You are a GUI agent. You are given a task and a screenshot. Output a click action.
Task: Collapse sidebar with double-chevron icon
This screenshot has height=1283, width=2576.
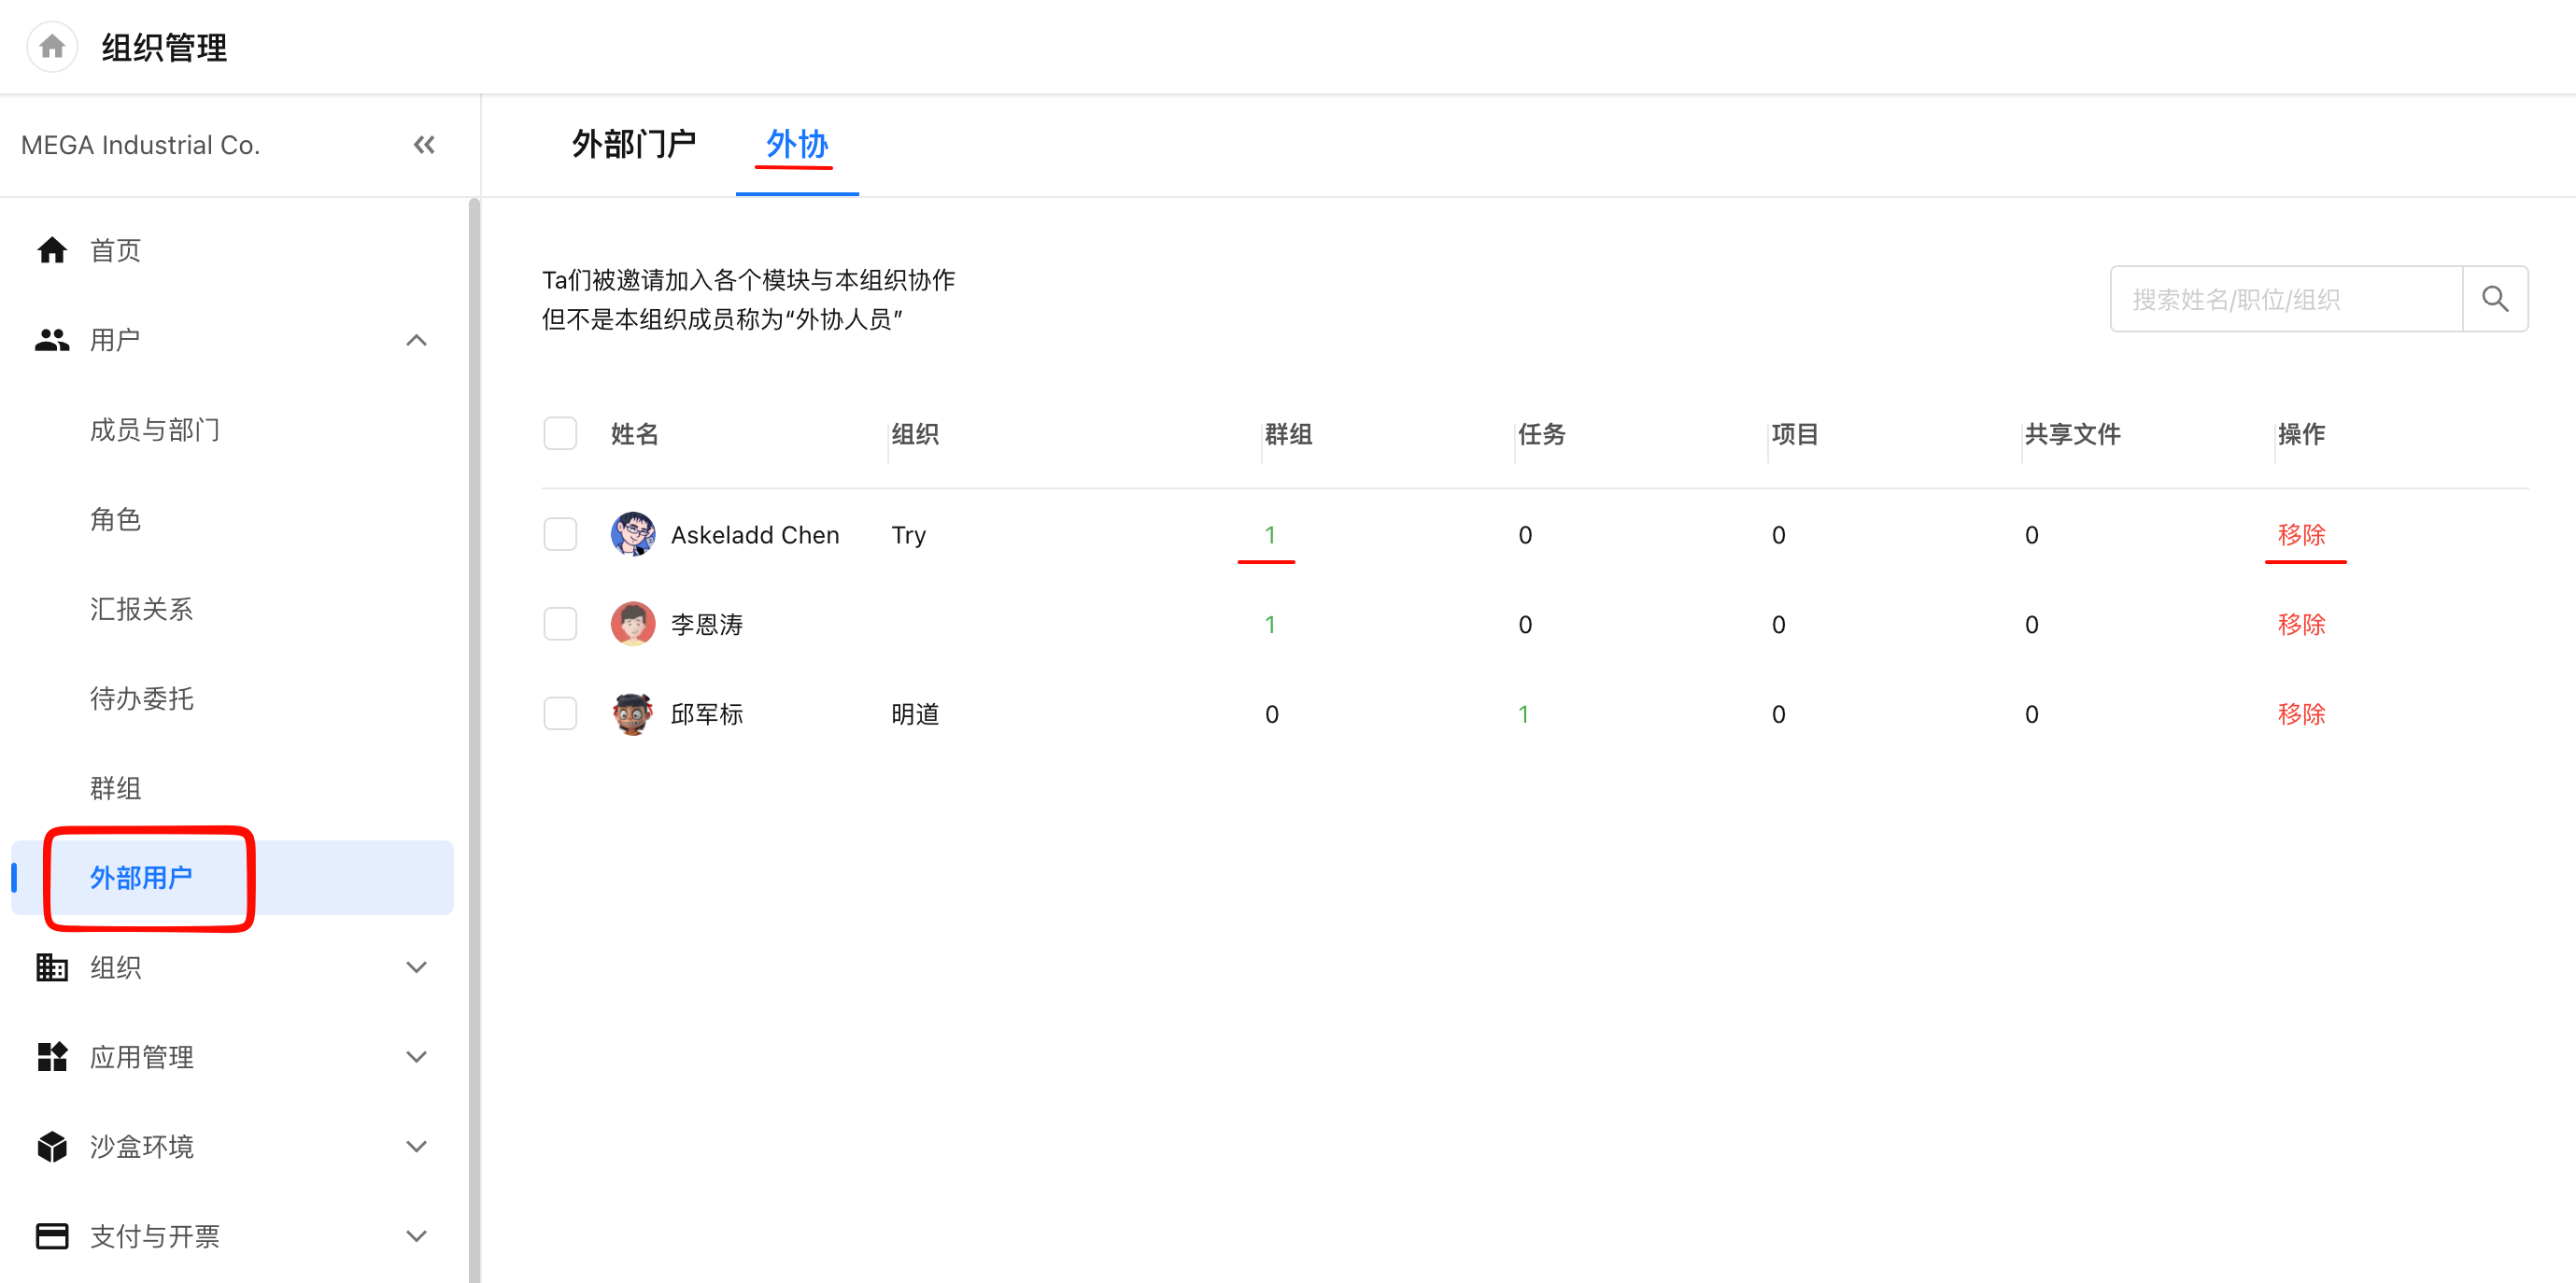click(x=424, y=145)
